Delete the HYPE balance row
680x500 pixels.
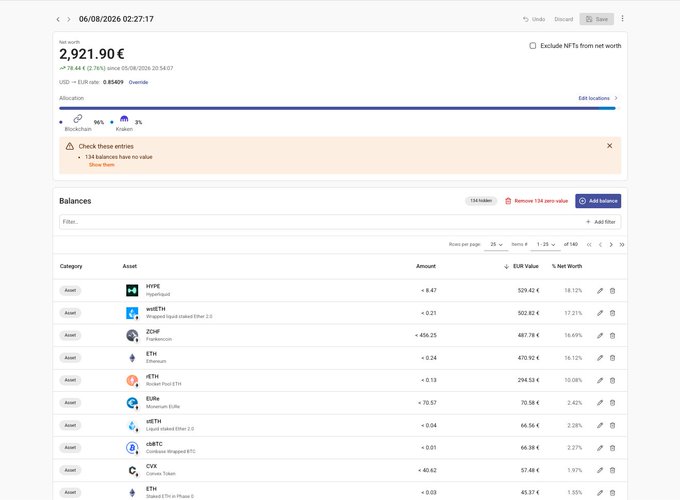click(612, 291)
